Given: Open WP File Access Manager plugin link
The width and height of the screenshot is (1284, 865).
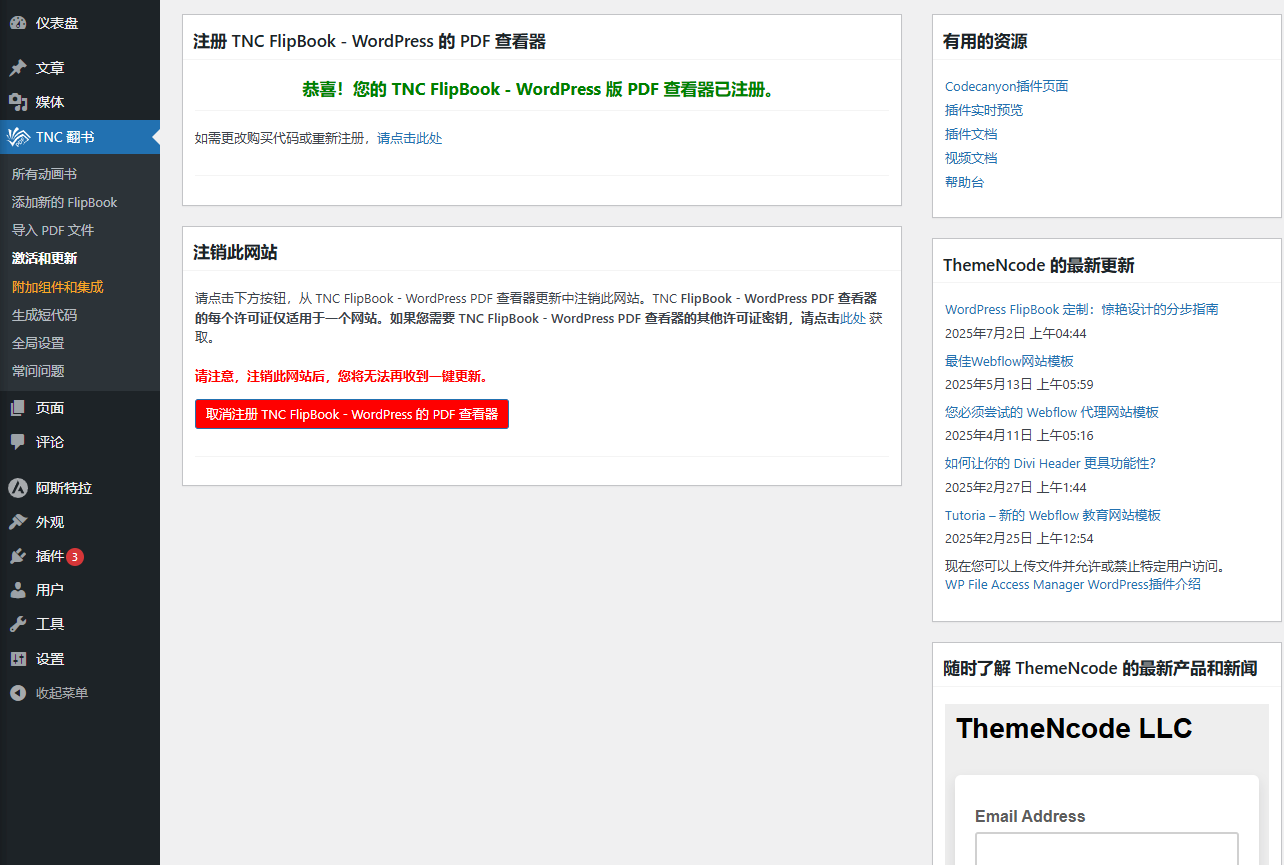Looking at the screenshot, I should click(x=1072, y=584).
